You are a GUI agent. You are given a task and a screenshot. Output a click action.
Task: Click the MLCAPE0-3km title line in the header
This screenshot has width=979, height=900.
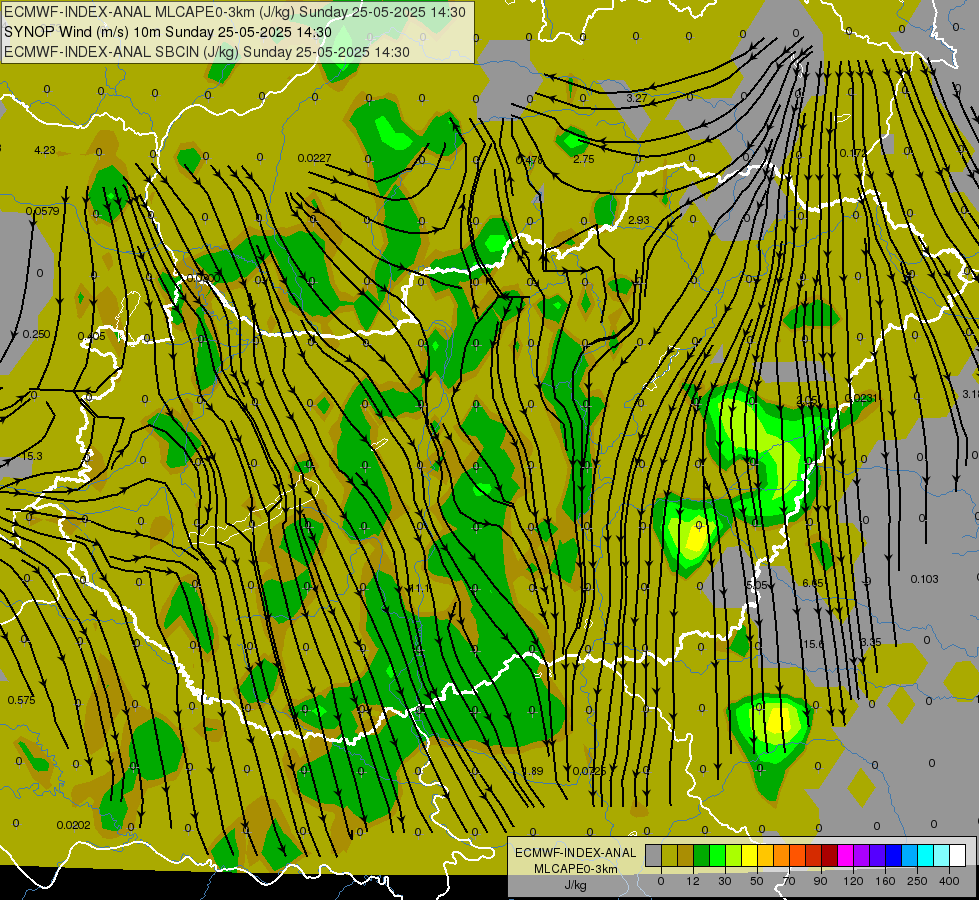(235, 12)
